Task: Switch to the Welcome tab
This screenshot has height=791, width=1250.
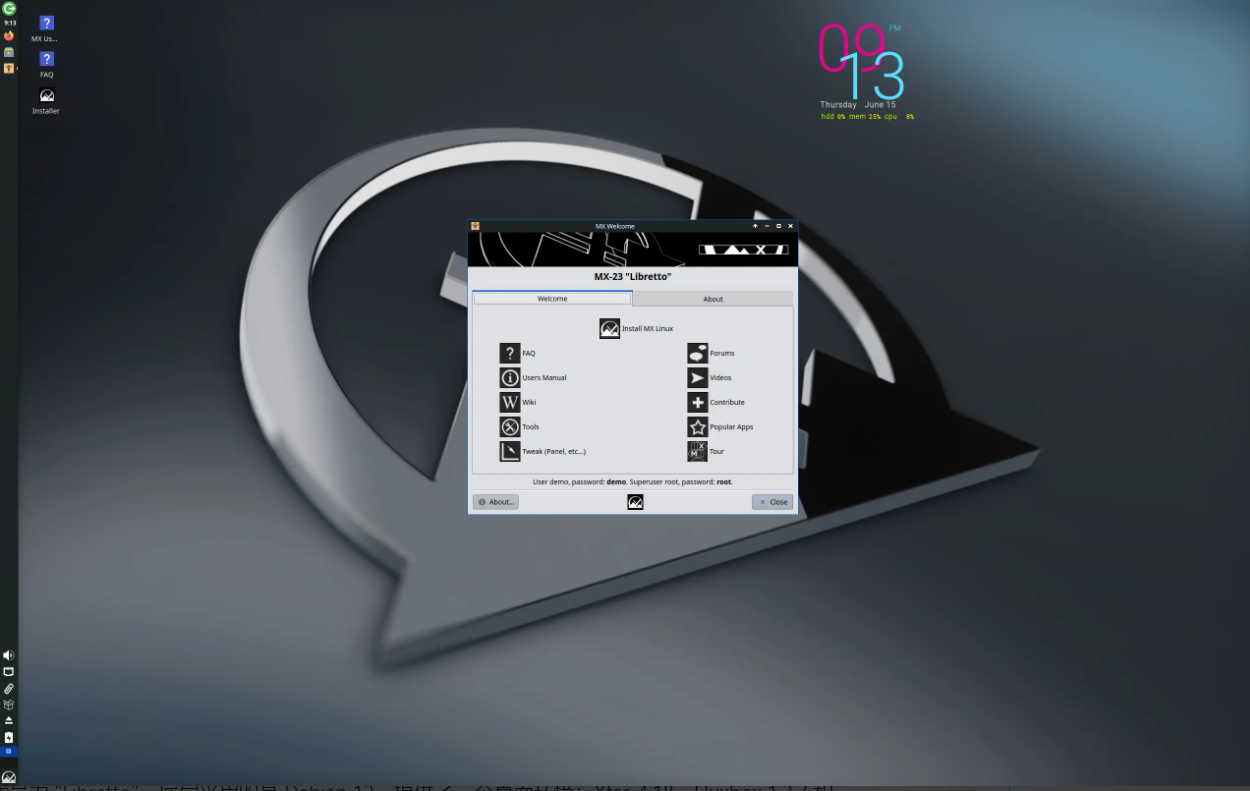Action: (552, 298)
